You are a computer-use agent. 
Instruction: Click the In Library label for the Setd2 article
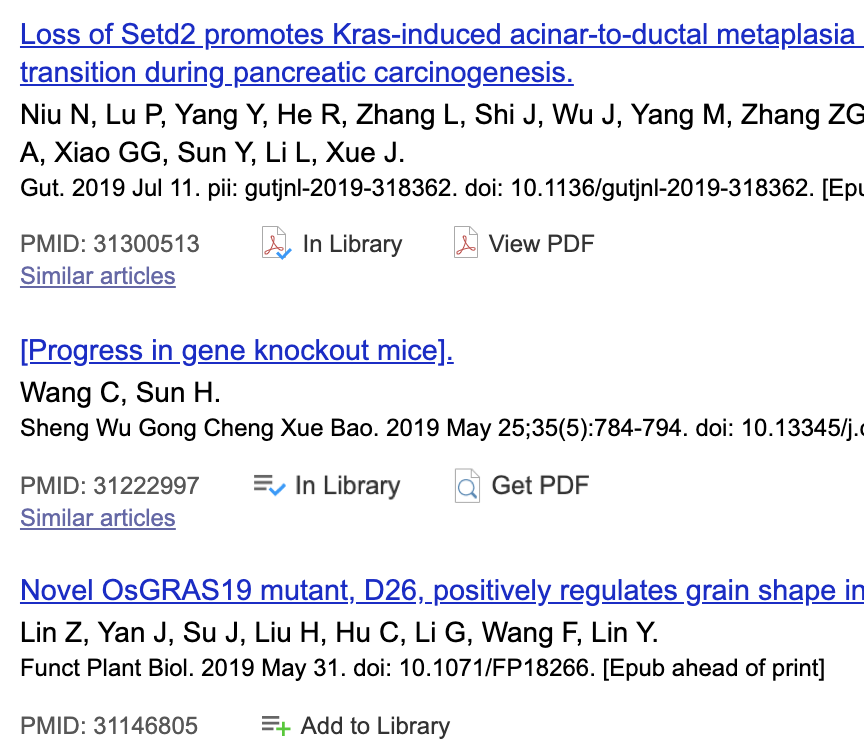coord(347,243)
